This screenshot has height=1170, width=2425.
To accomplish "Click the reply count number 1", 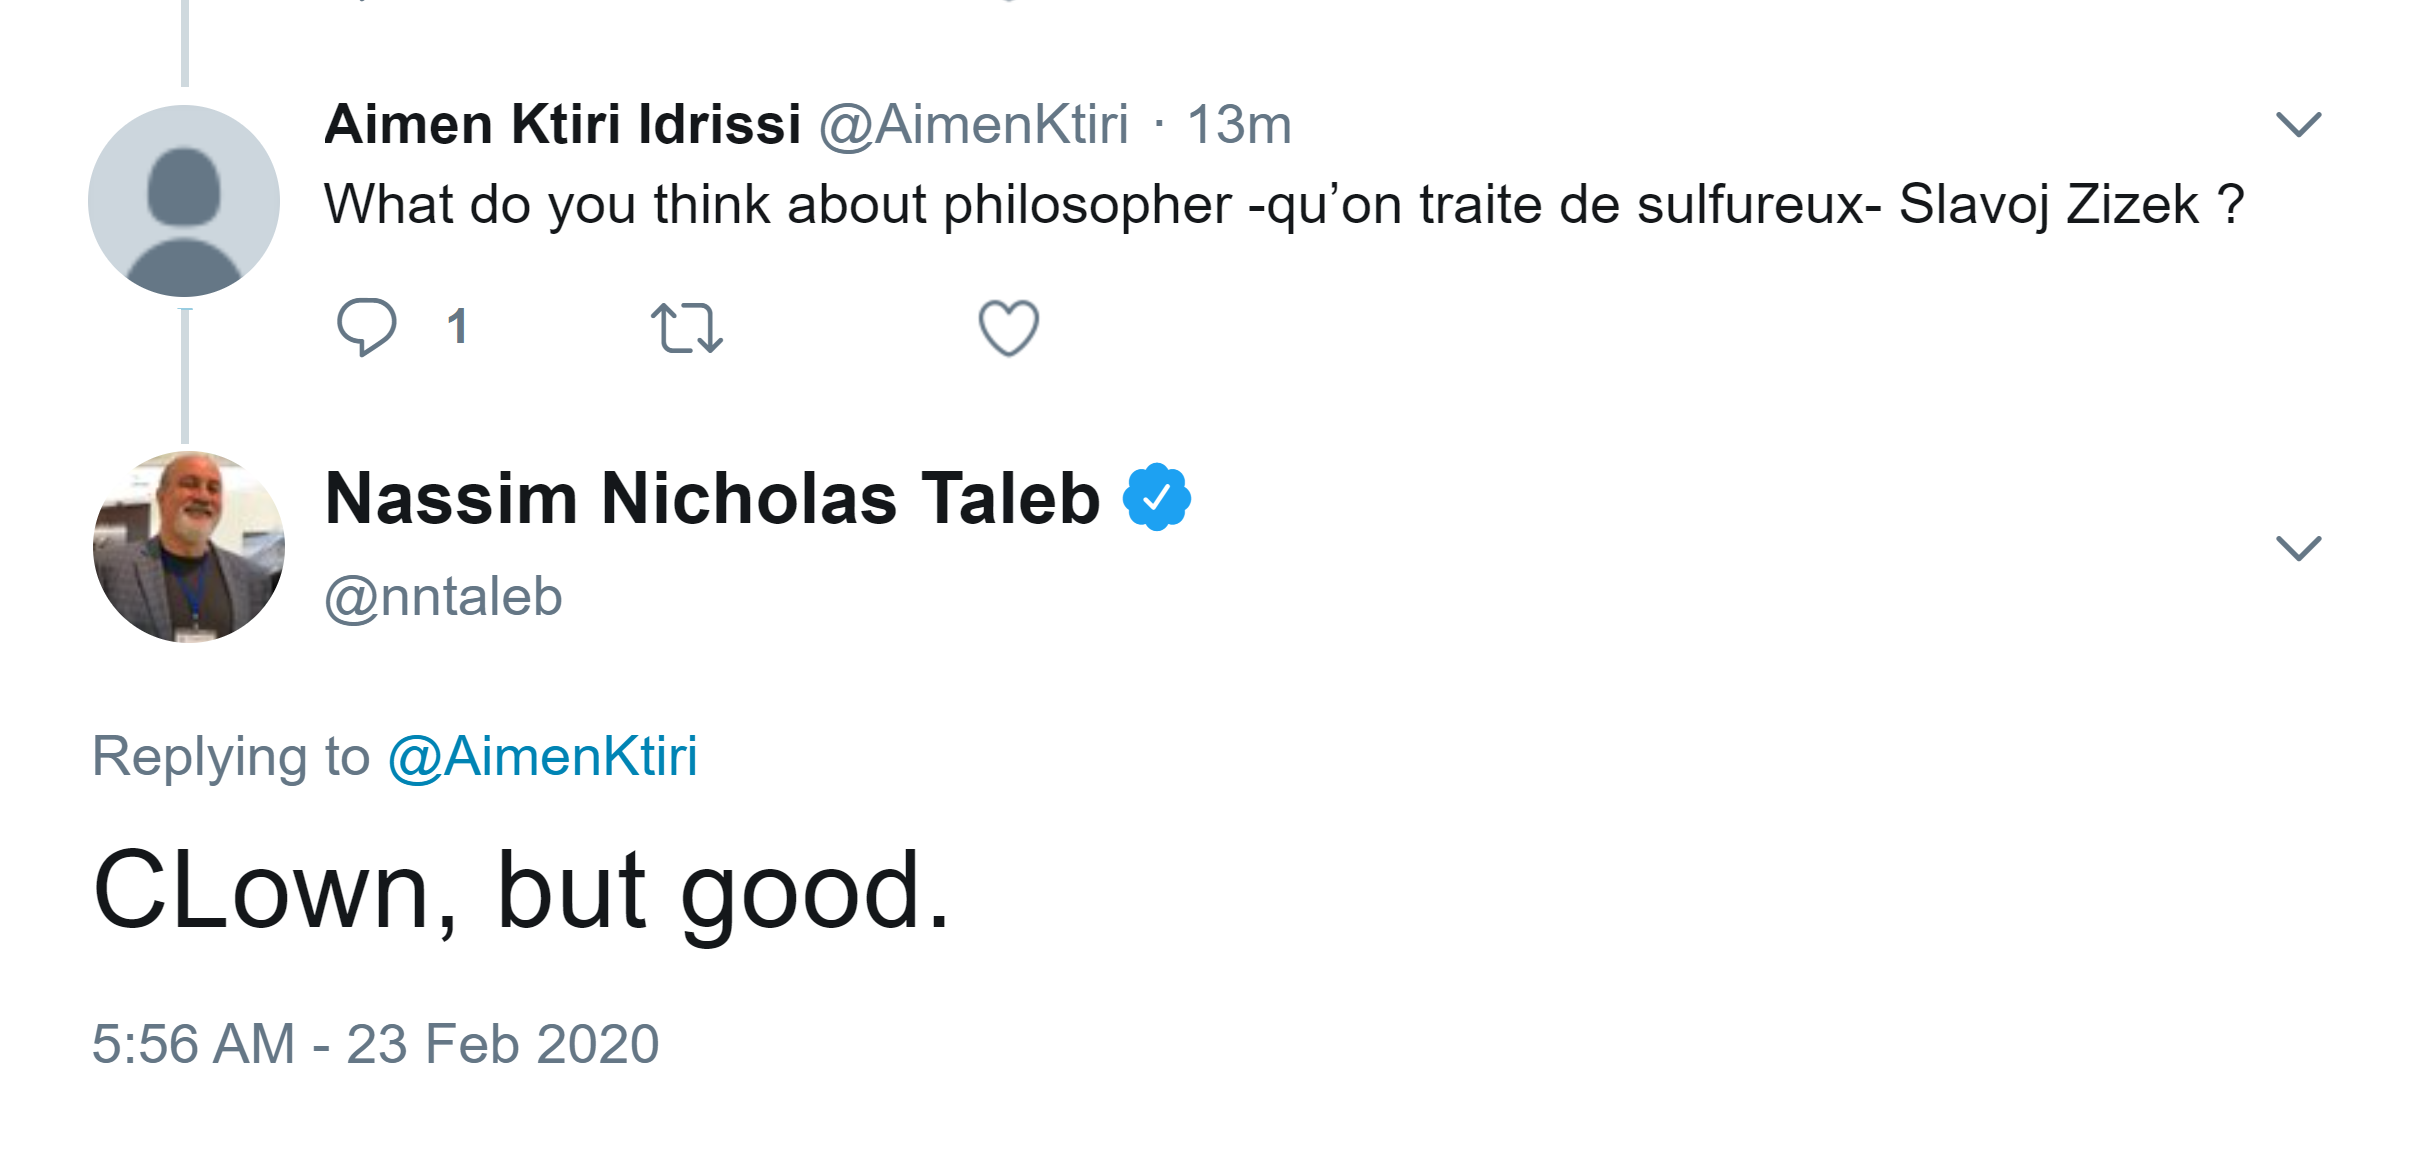I will tap(457, 327).
